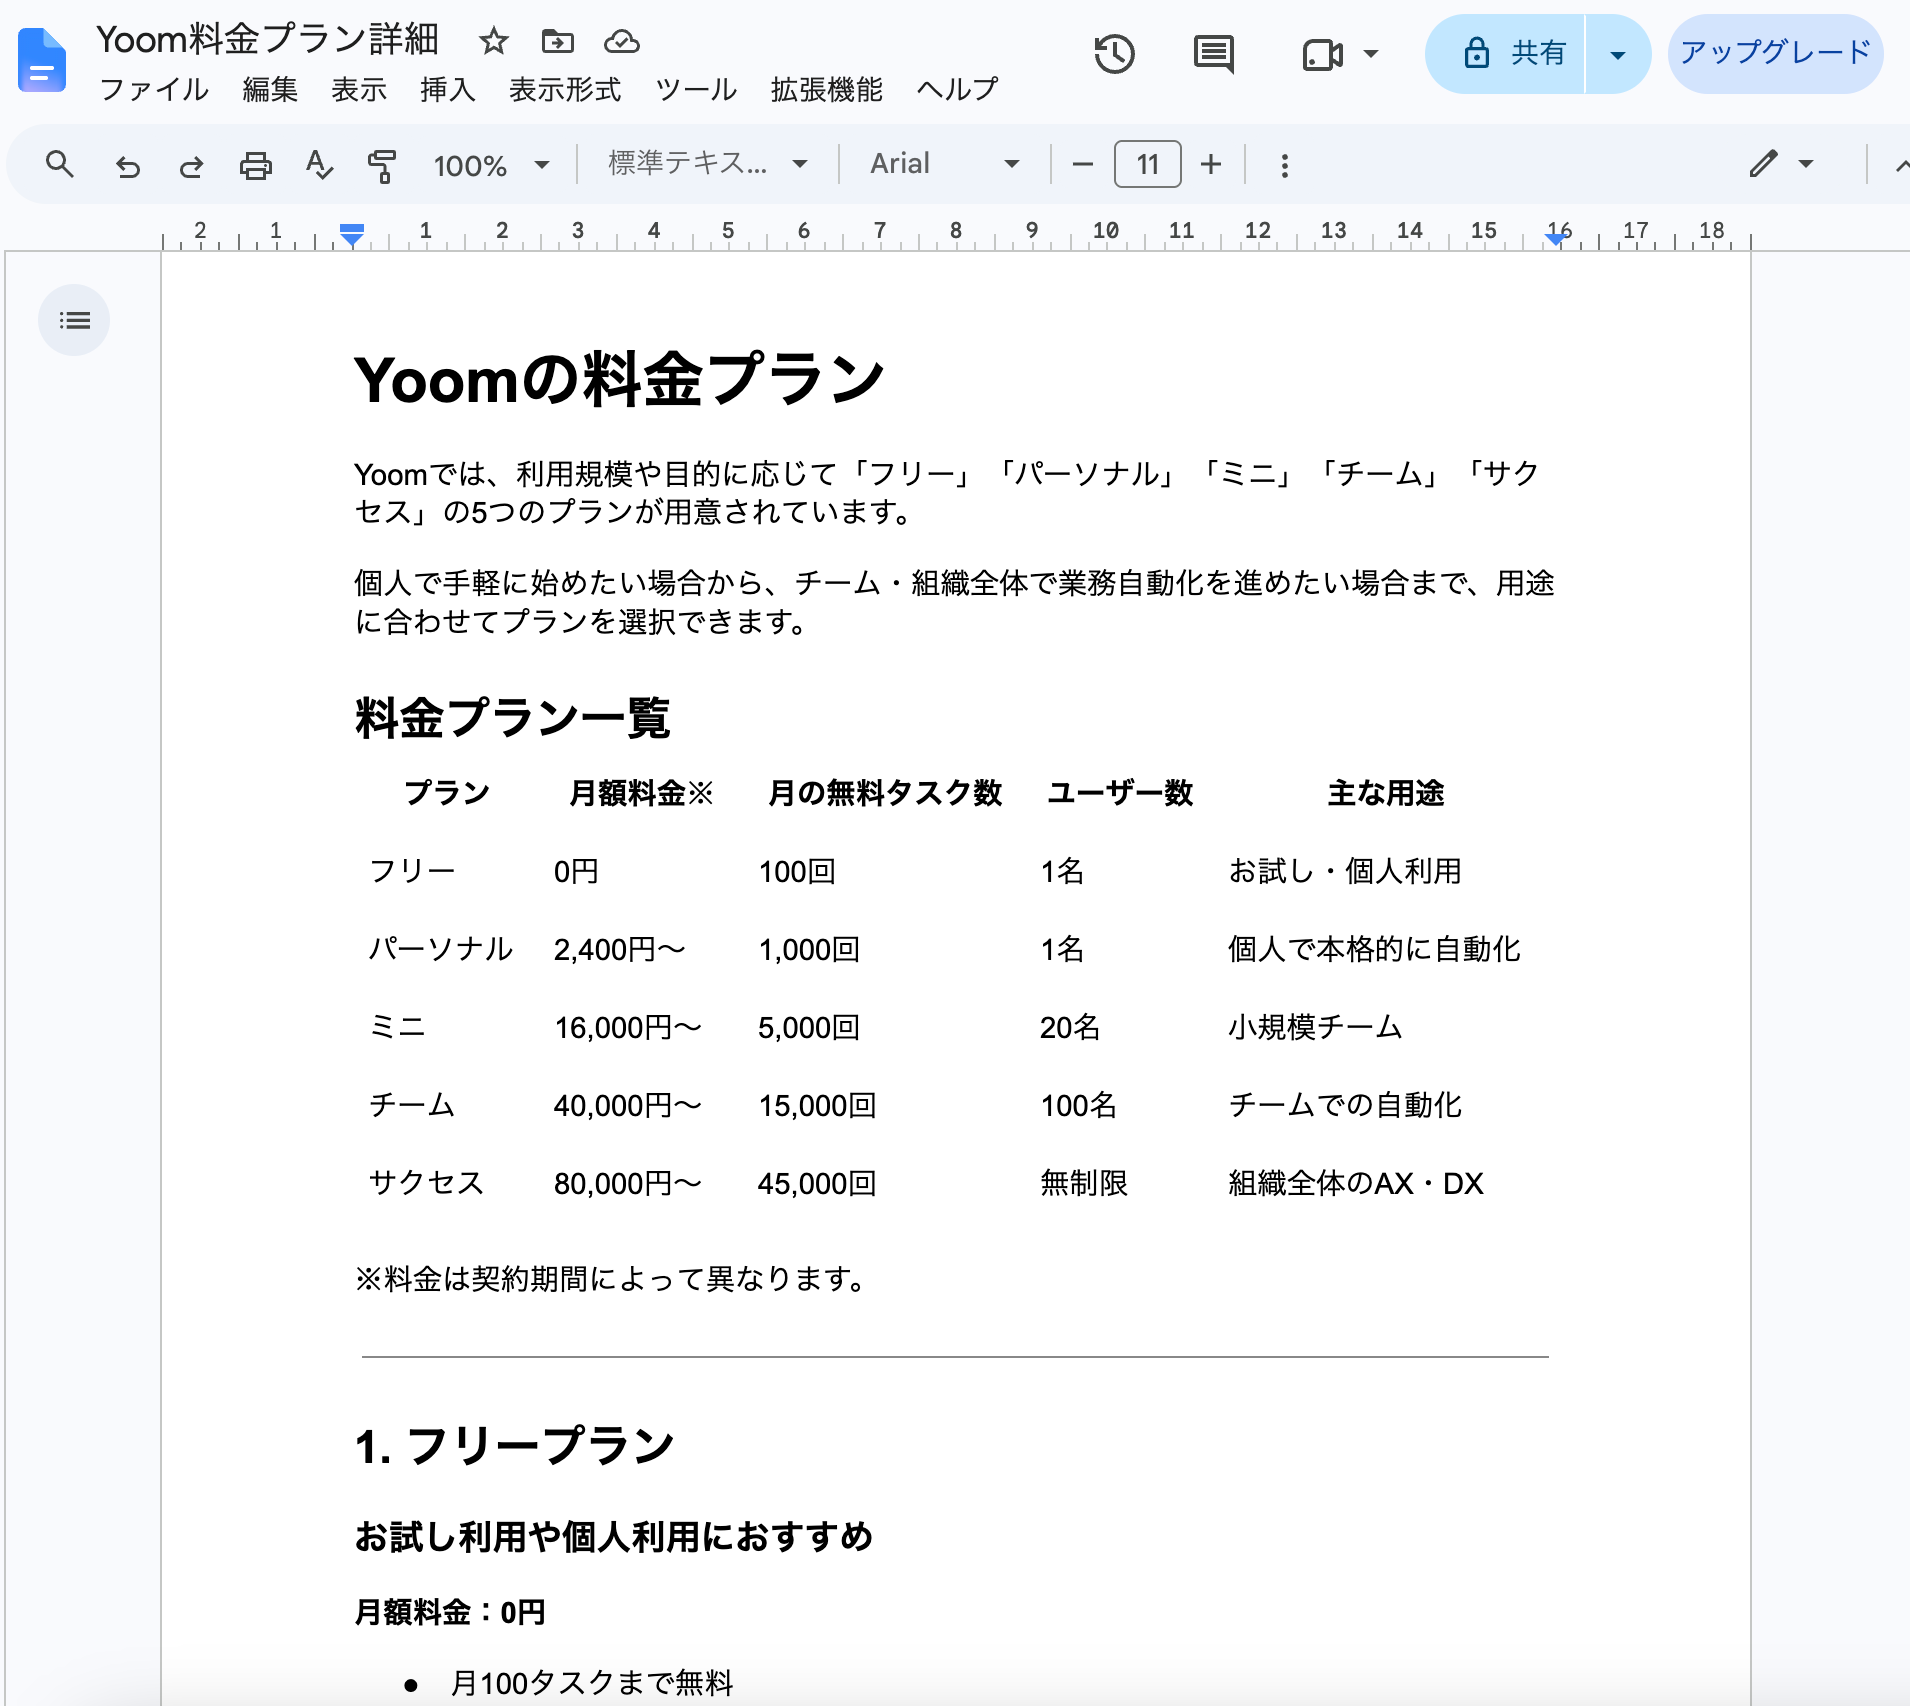This screenshot has height=1706, width=1910.
Task: Click the サクセス plan cell
Action: [x=427, y=1183]
